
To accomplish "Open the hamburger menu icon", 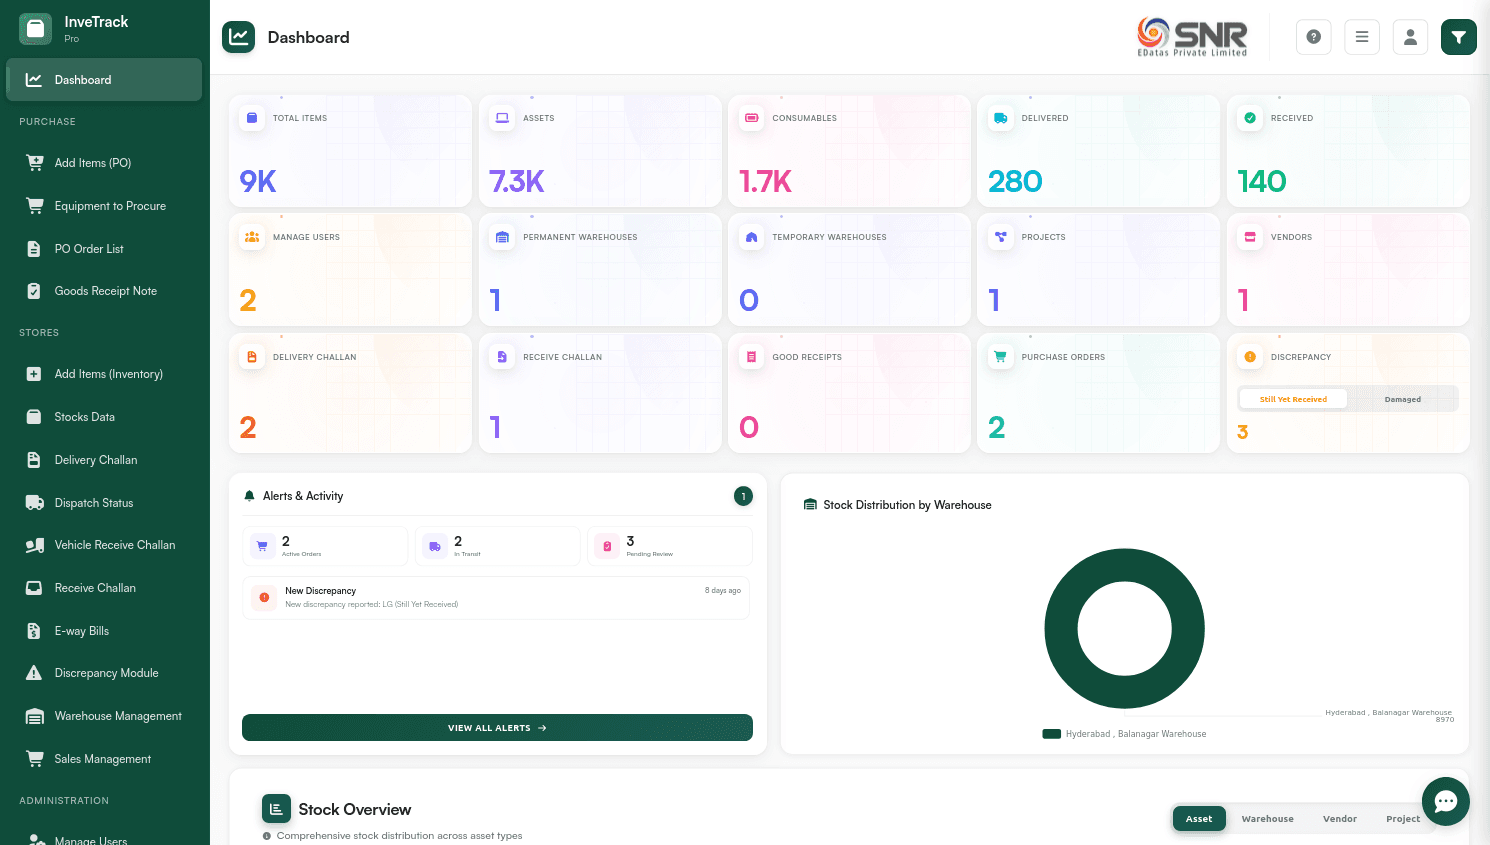I will pos(1361,37).
